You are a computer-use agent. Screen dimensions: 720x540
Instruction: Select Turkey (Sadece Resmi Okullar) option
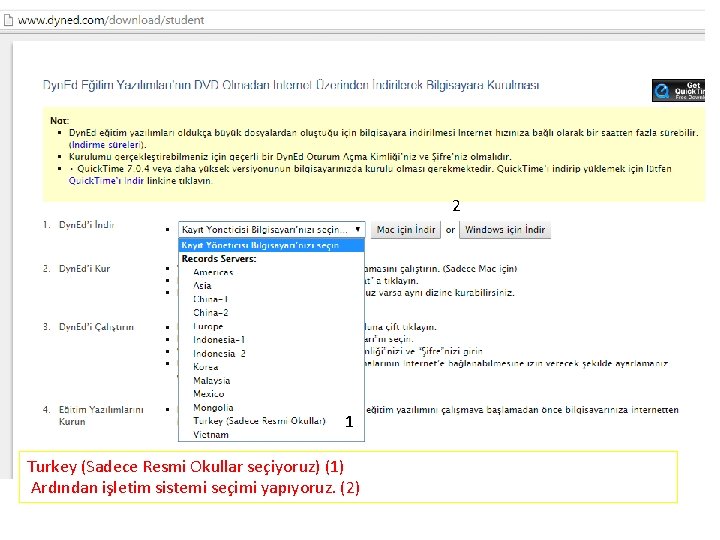tap(259, 421)
